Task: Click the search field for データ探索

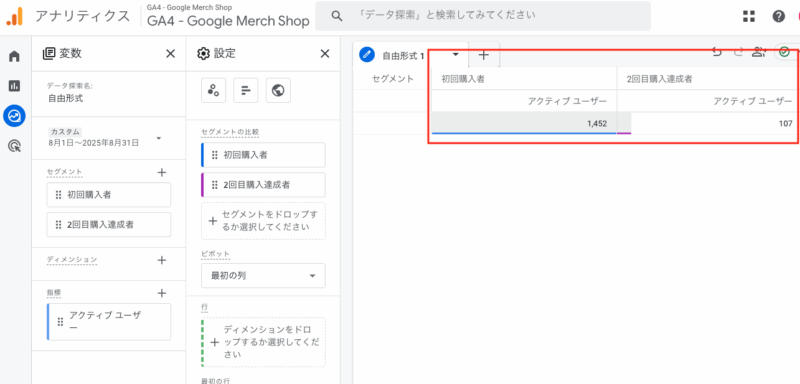Action: 483,16
